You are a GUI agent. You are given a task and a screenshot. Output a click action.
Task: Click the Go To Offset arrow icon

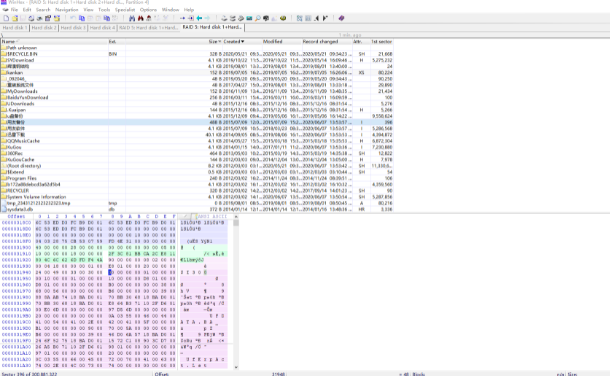(x=182, y=18)
